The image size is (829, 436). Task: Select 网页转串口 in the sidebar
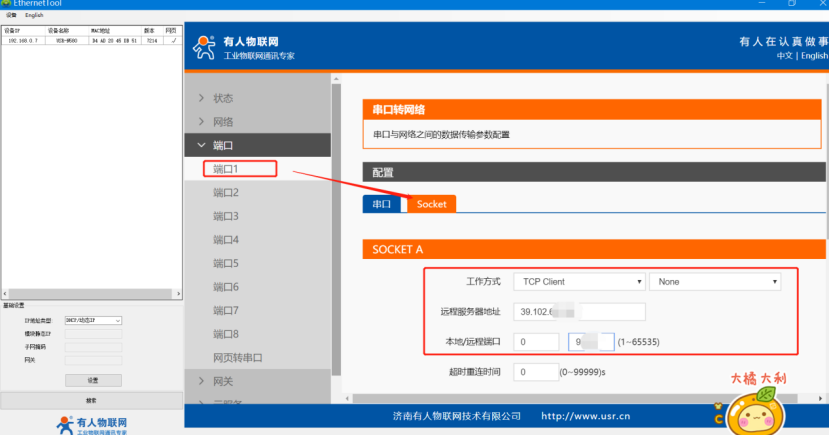pos(244,357)
